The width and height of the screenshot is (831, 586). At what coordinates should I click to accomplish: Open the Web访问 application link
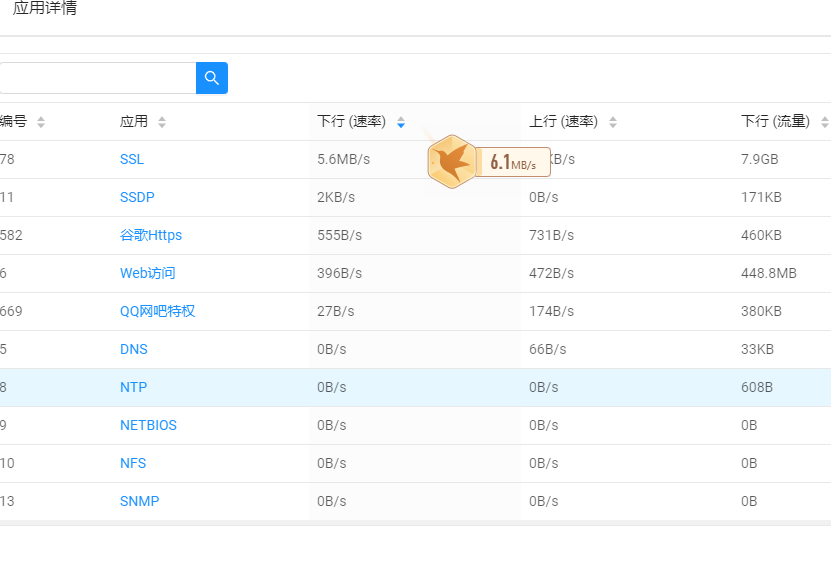[148, 273]
